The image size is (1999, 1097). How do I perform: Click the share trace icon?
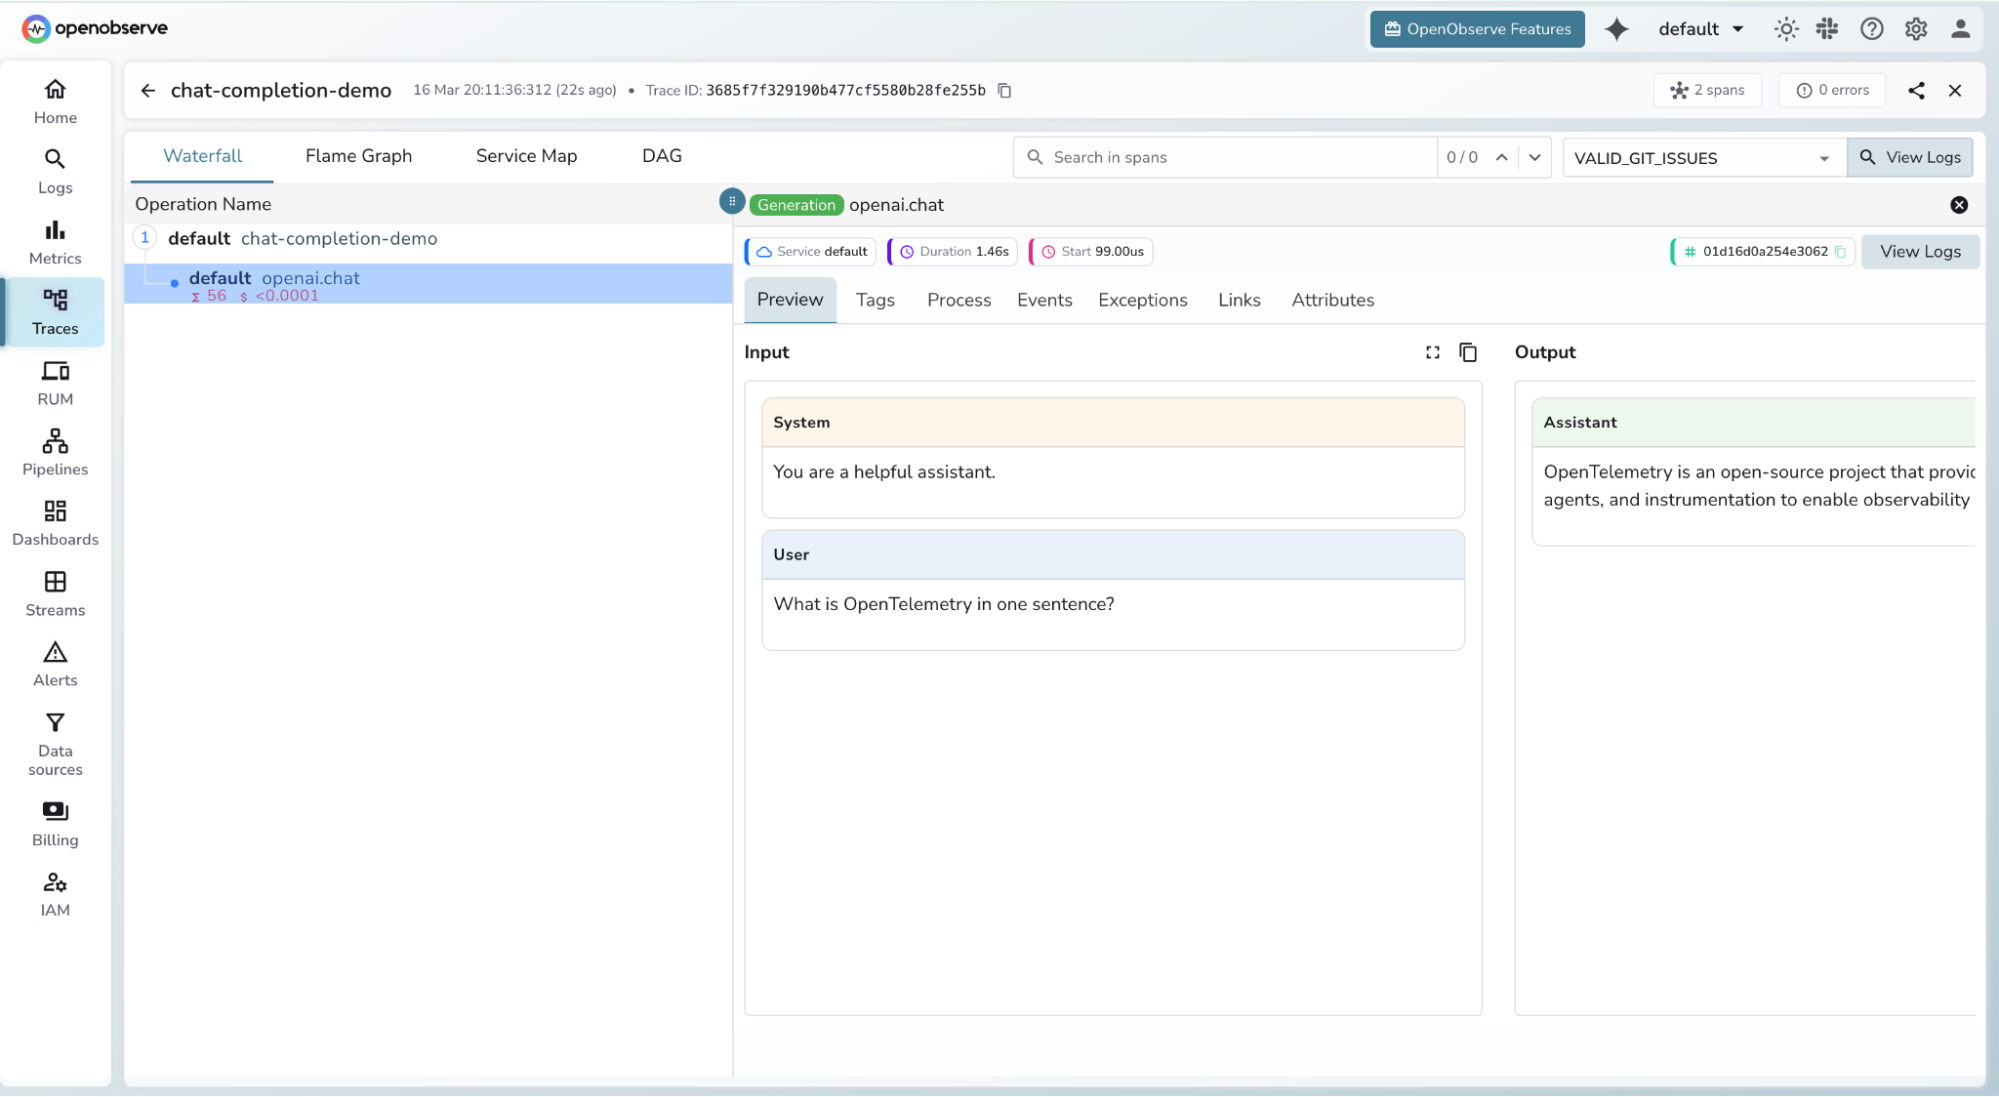pos(1916,90)
